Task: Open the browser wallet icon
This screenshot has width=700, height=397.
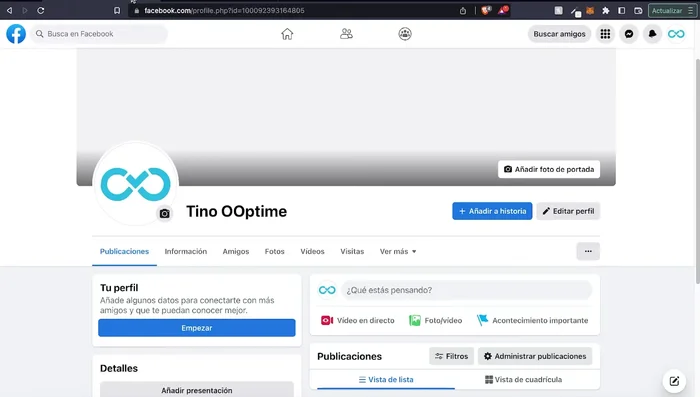Action: [x=638, y=10]
